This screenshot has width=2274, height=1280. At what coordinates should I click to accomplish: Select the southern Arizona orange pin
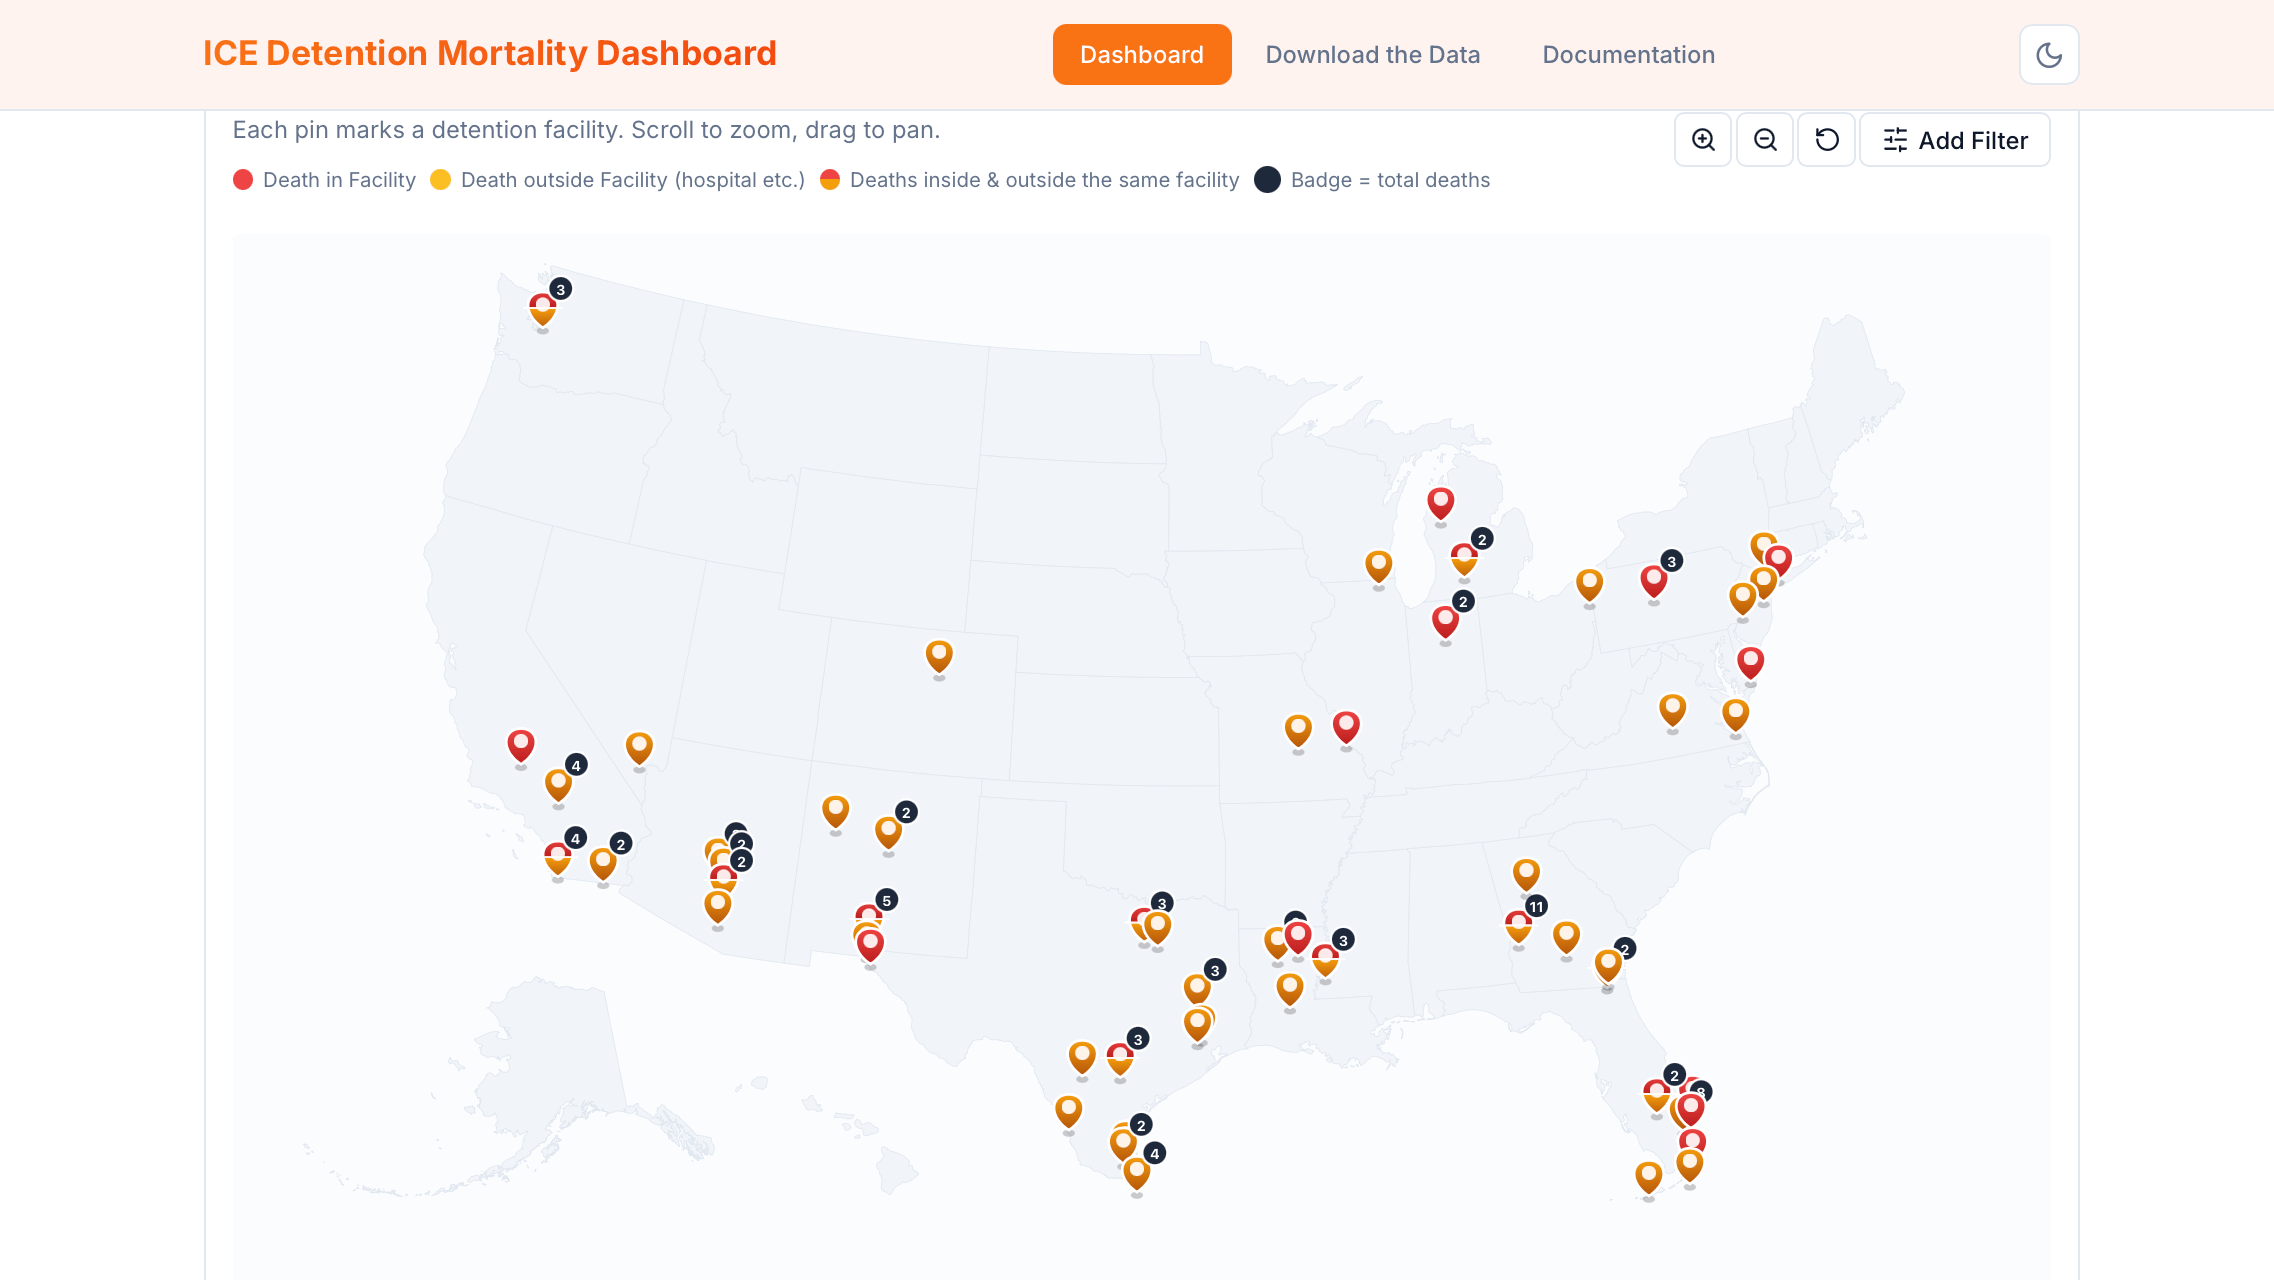click(717, 907)
